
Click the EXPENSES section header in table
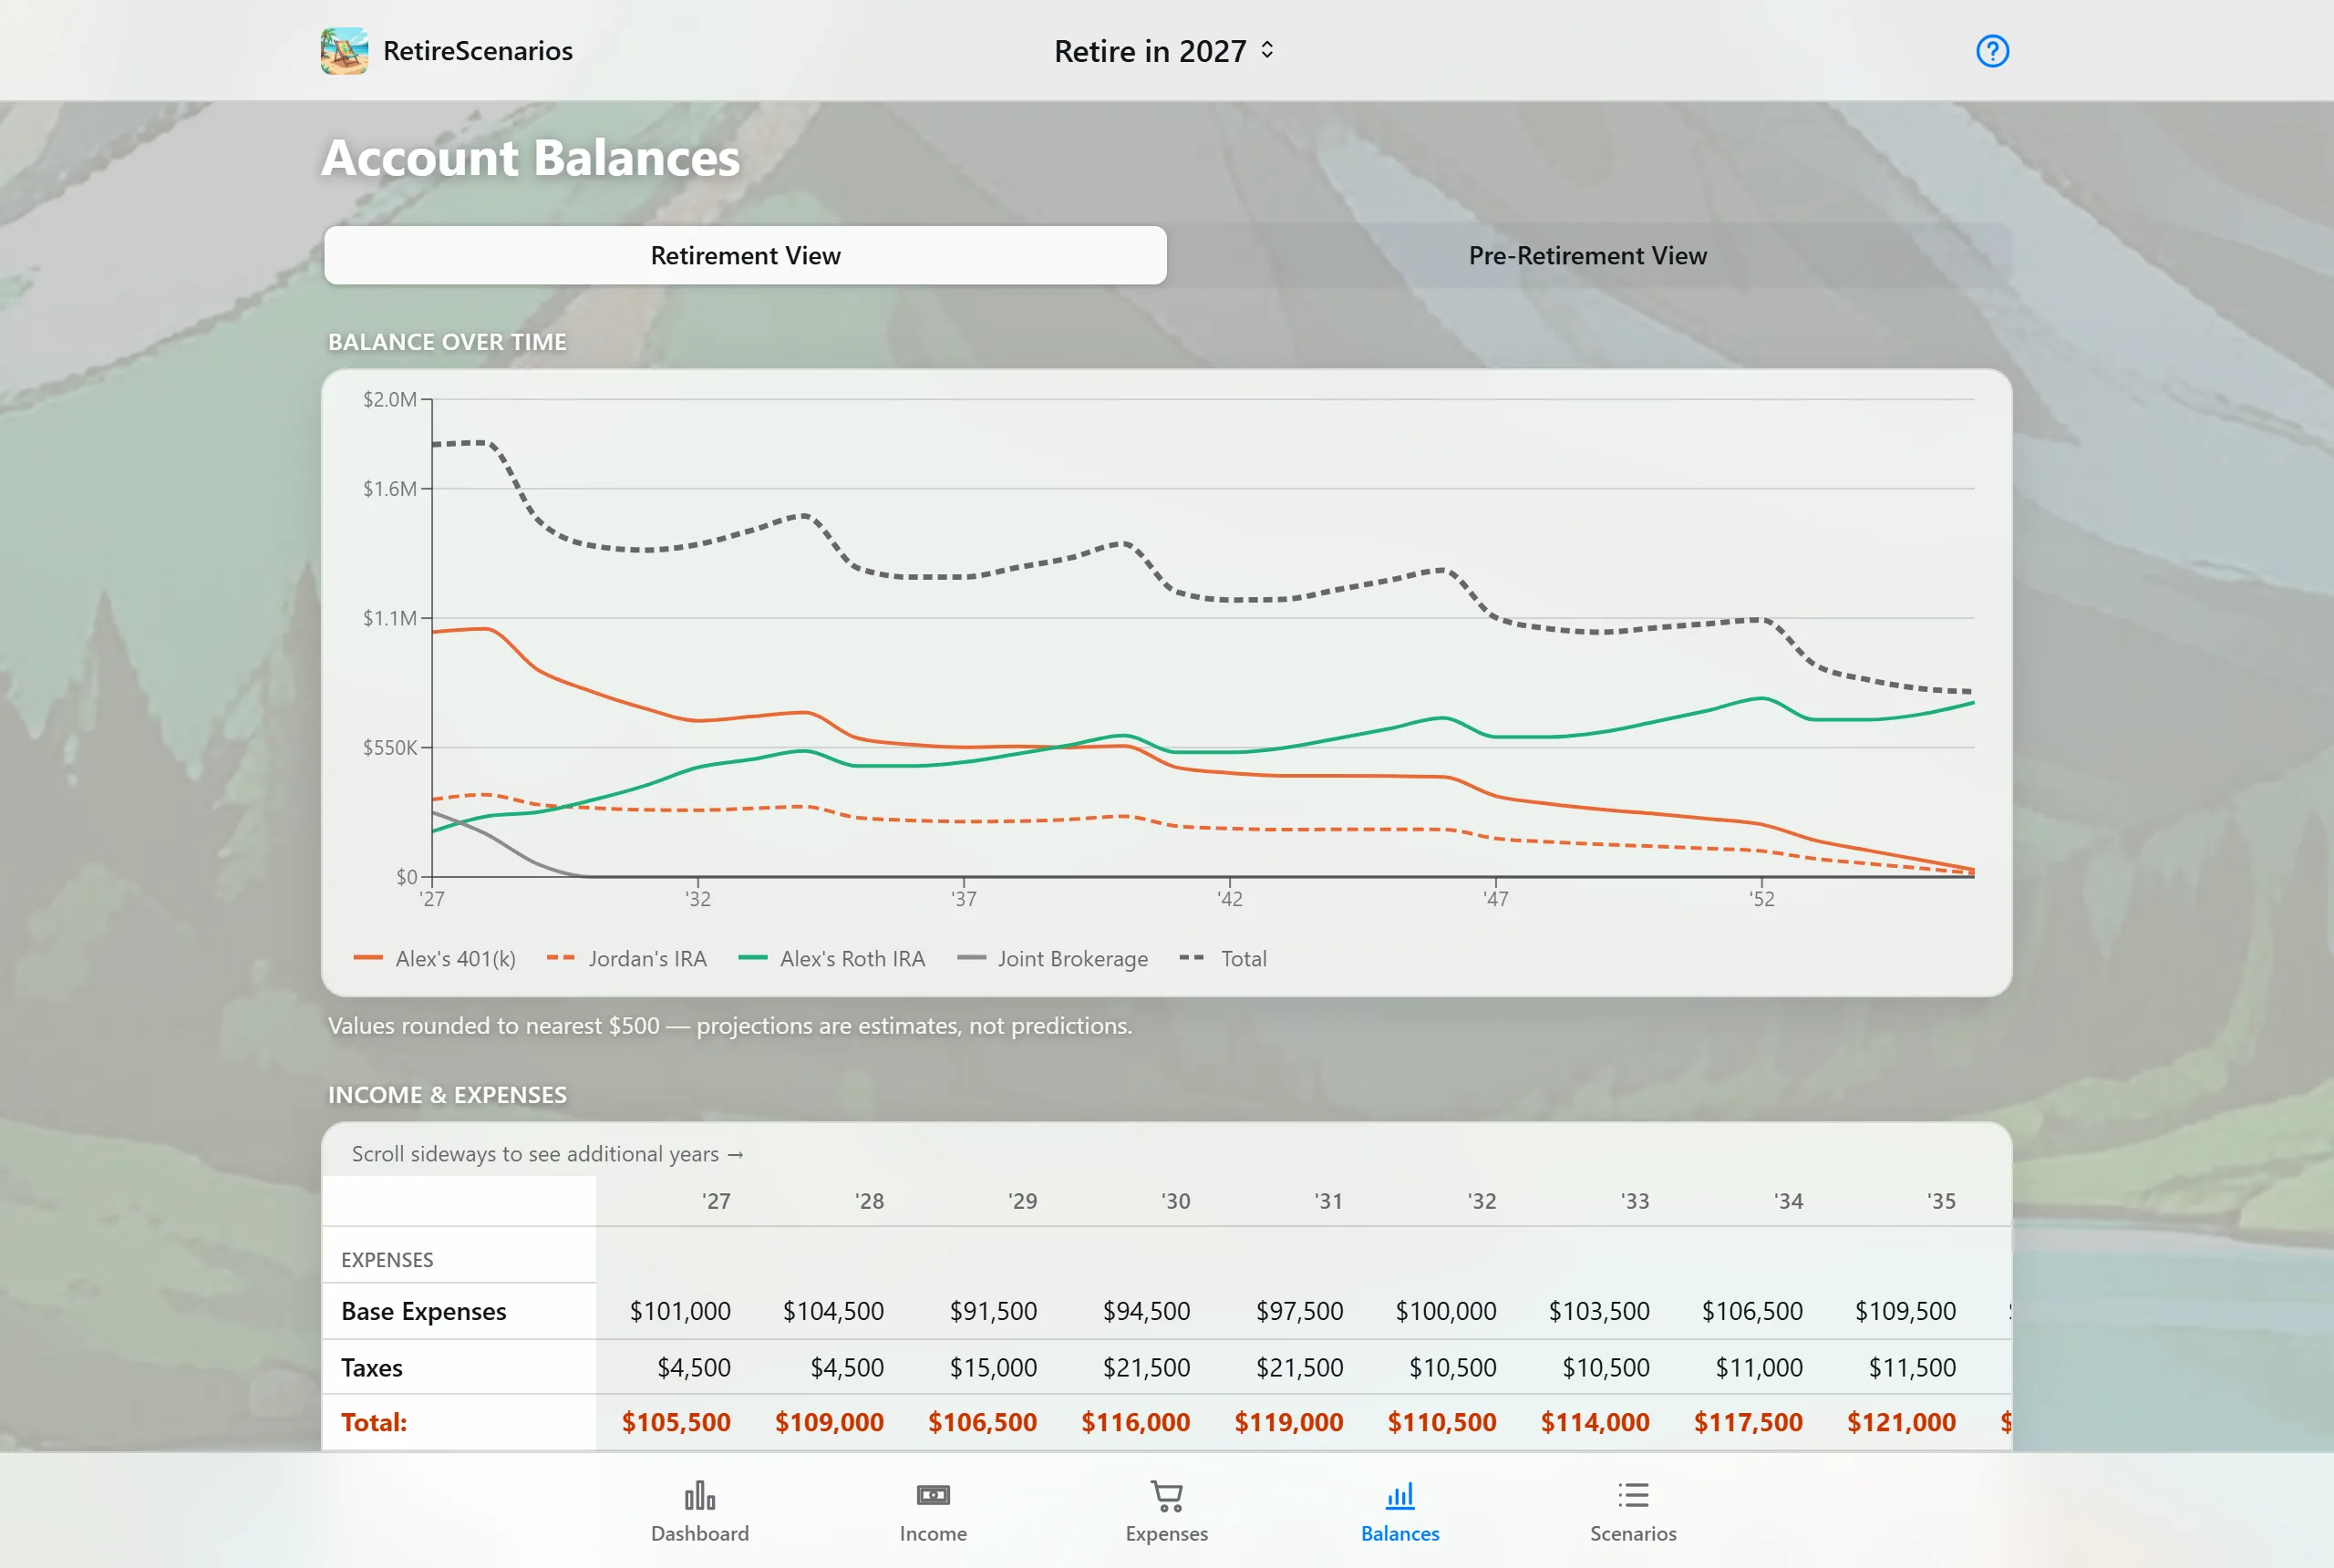pos(387,1260)
